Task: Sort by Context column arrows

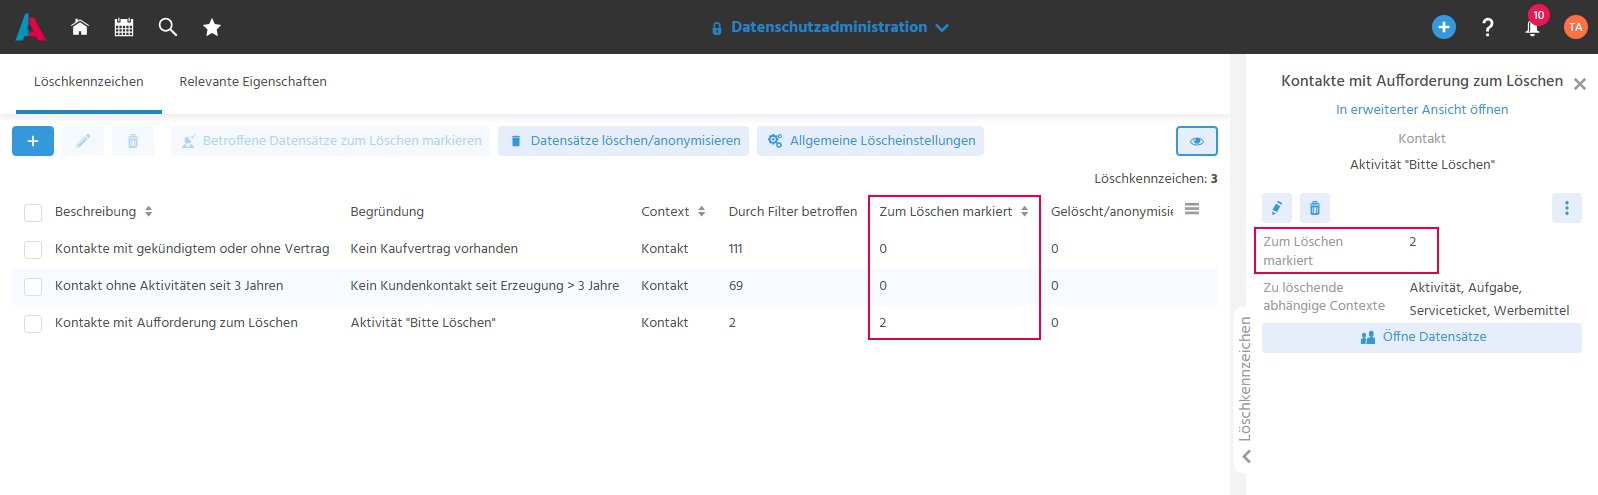Action: tap(702, 211)
